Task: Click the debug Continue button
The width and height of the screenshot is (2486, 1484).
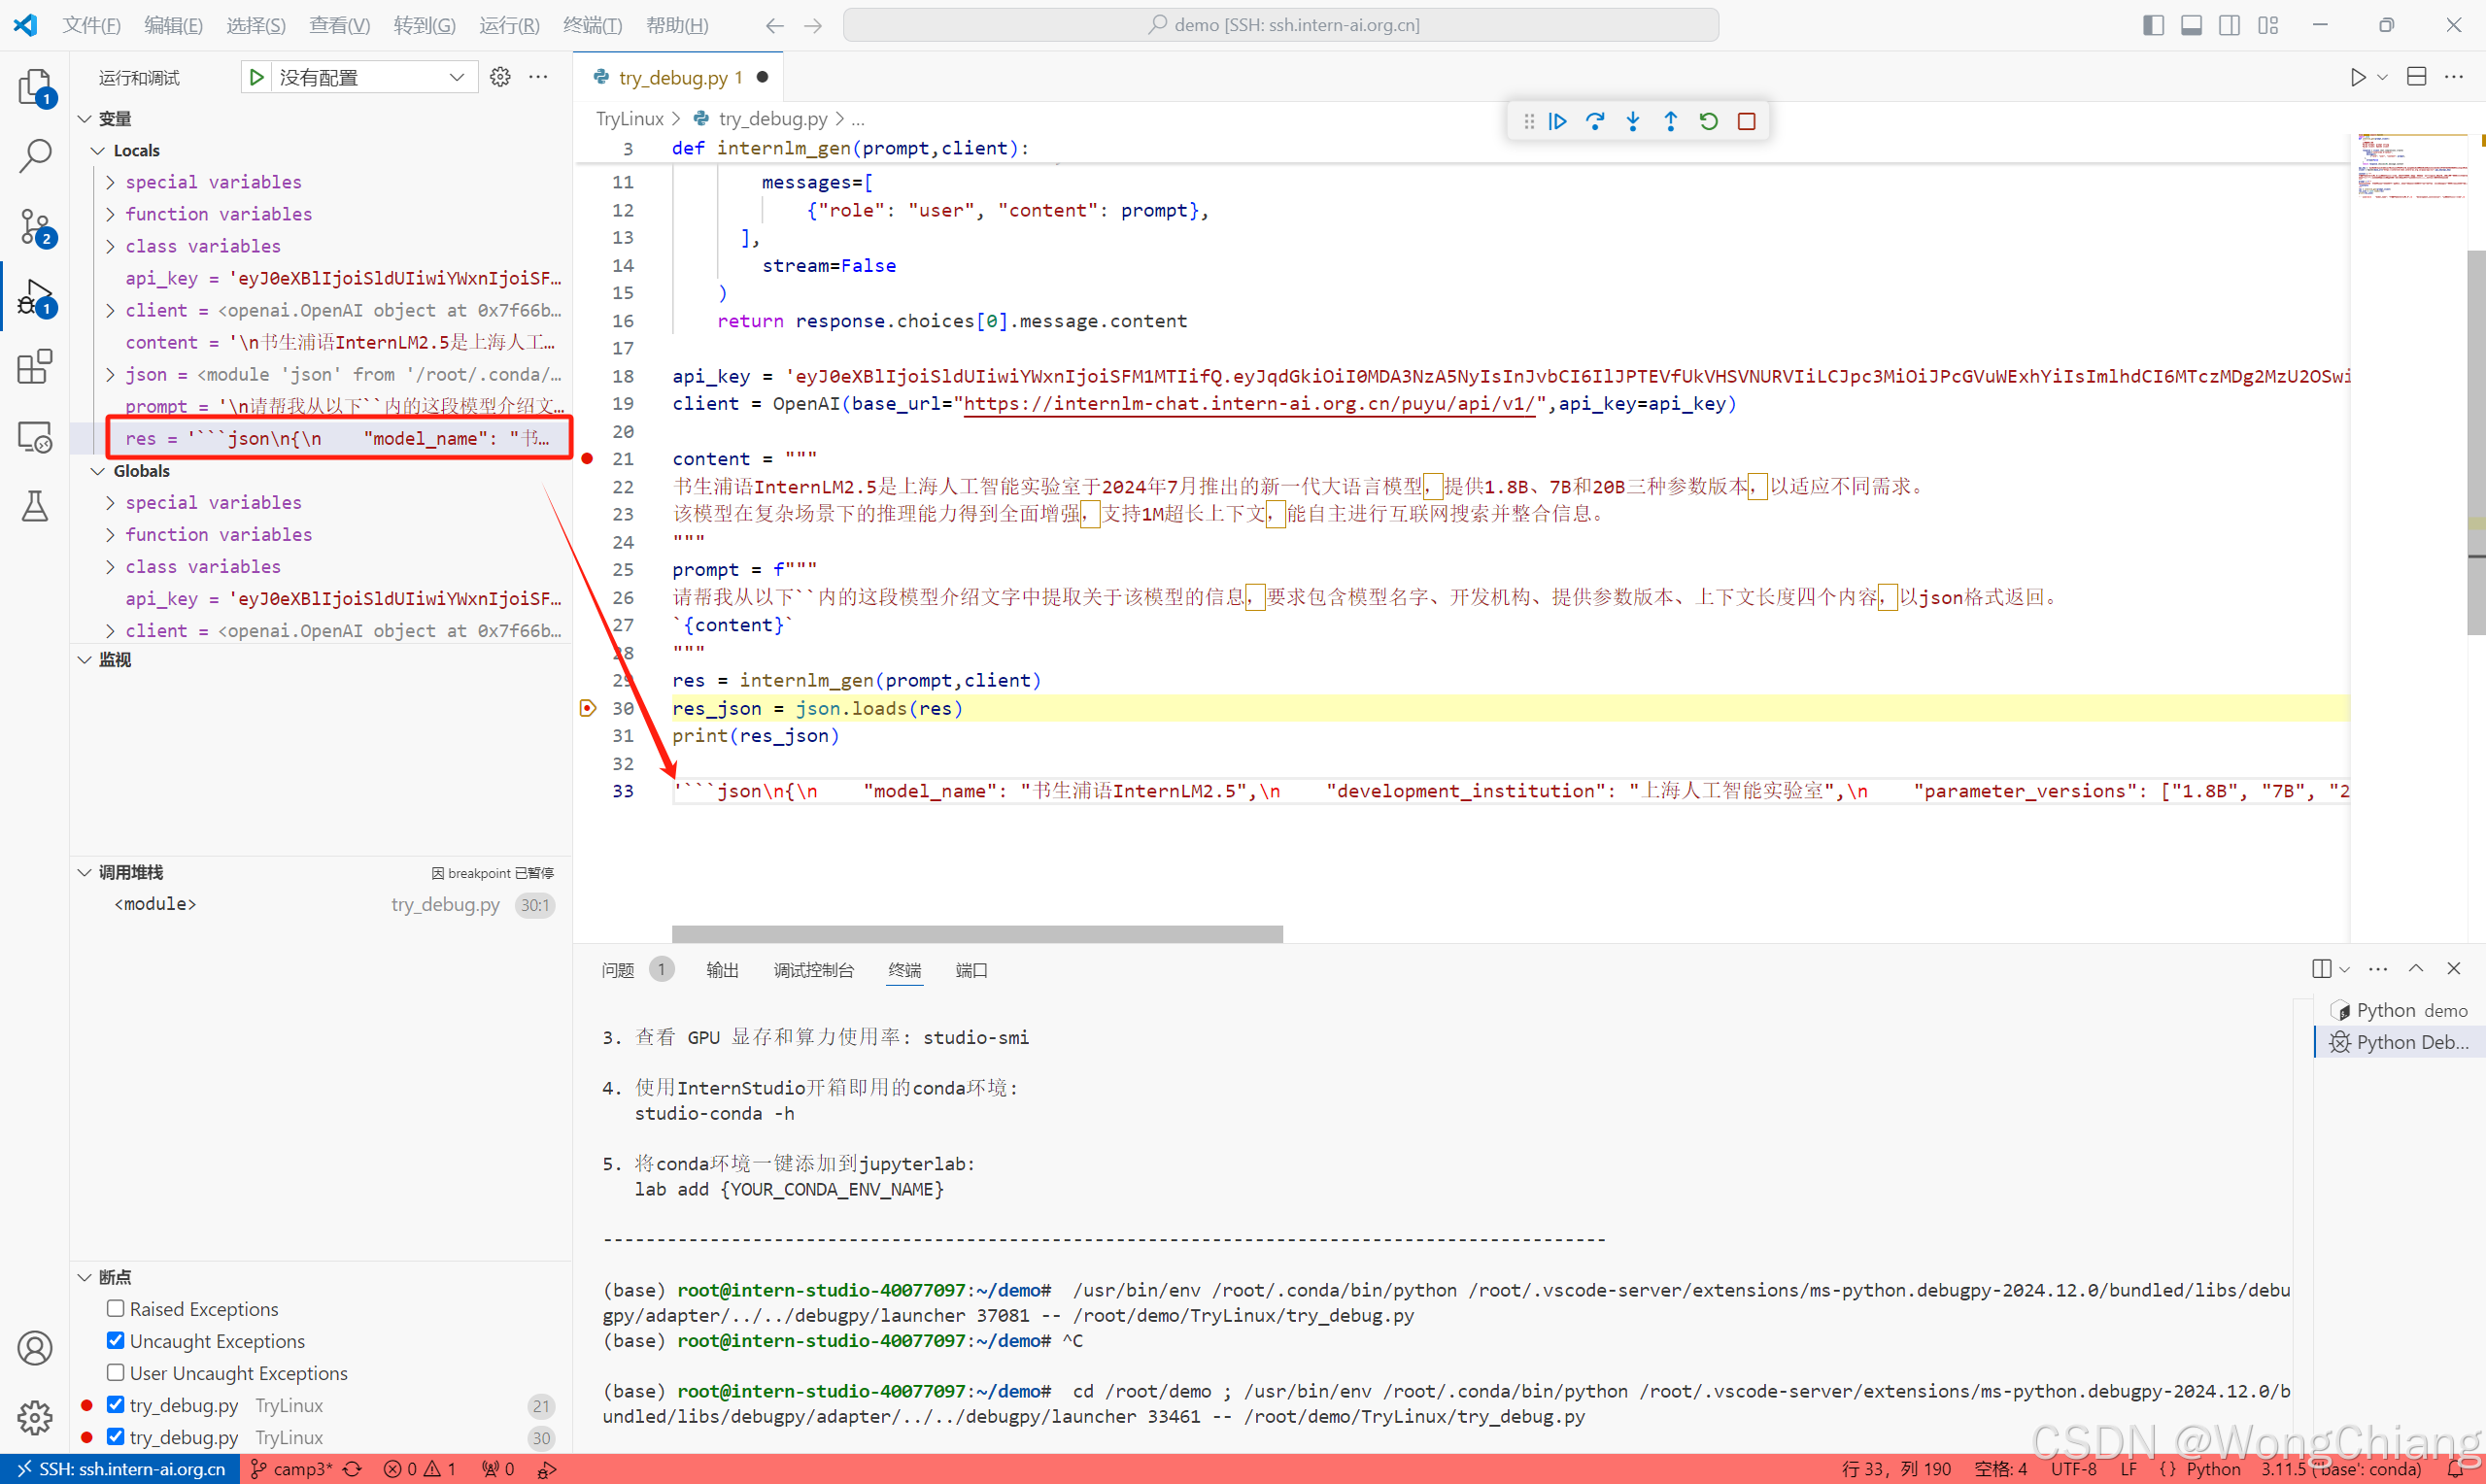Action: 1558,121
